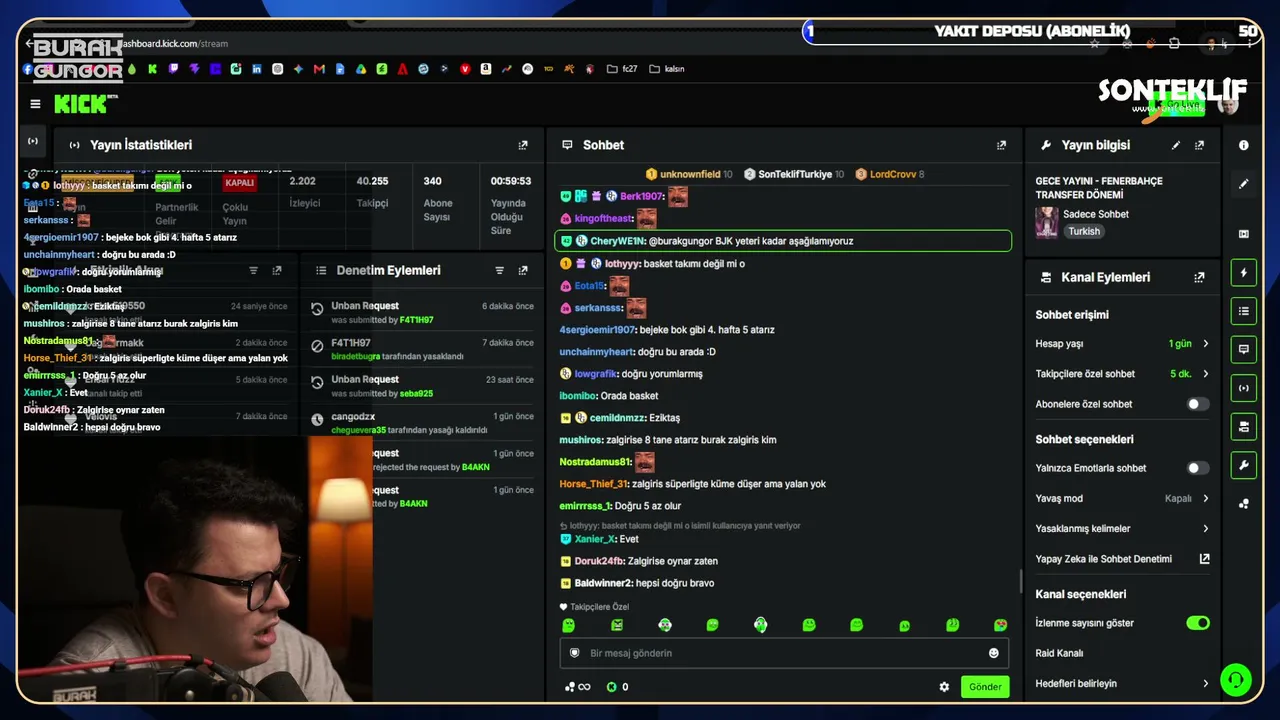Click the list icon in right sidebar

(x=1244, y=311)
